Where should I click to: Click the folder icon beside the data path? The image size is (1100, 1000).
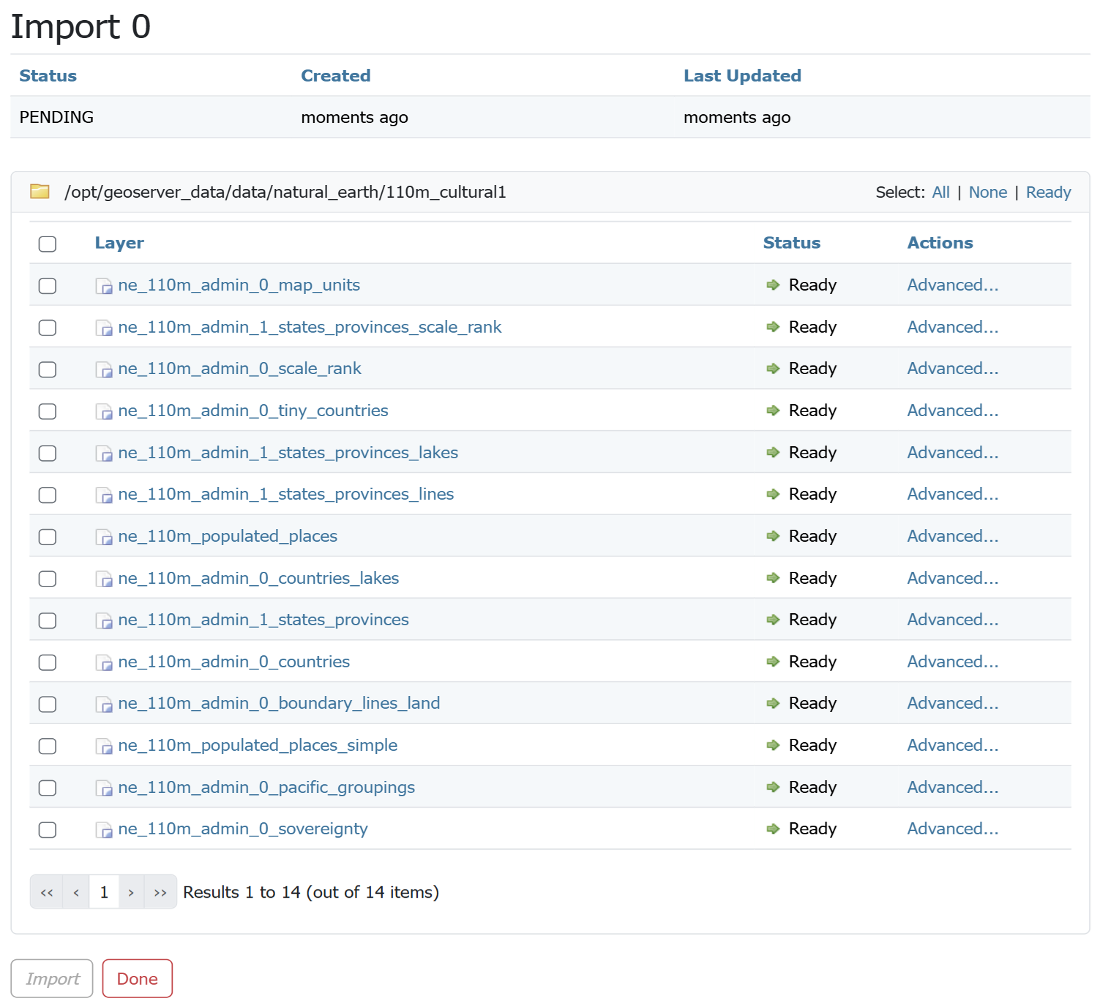pos(39,192)
